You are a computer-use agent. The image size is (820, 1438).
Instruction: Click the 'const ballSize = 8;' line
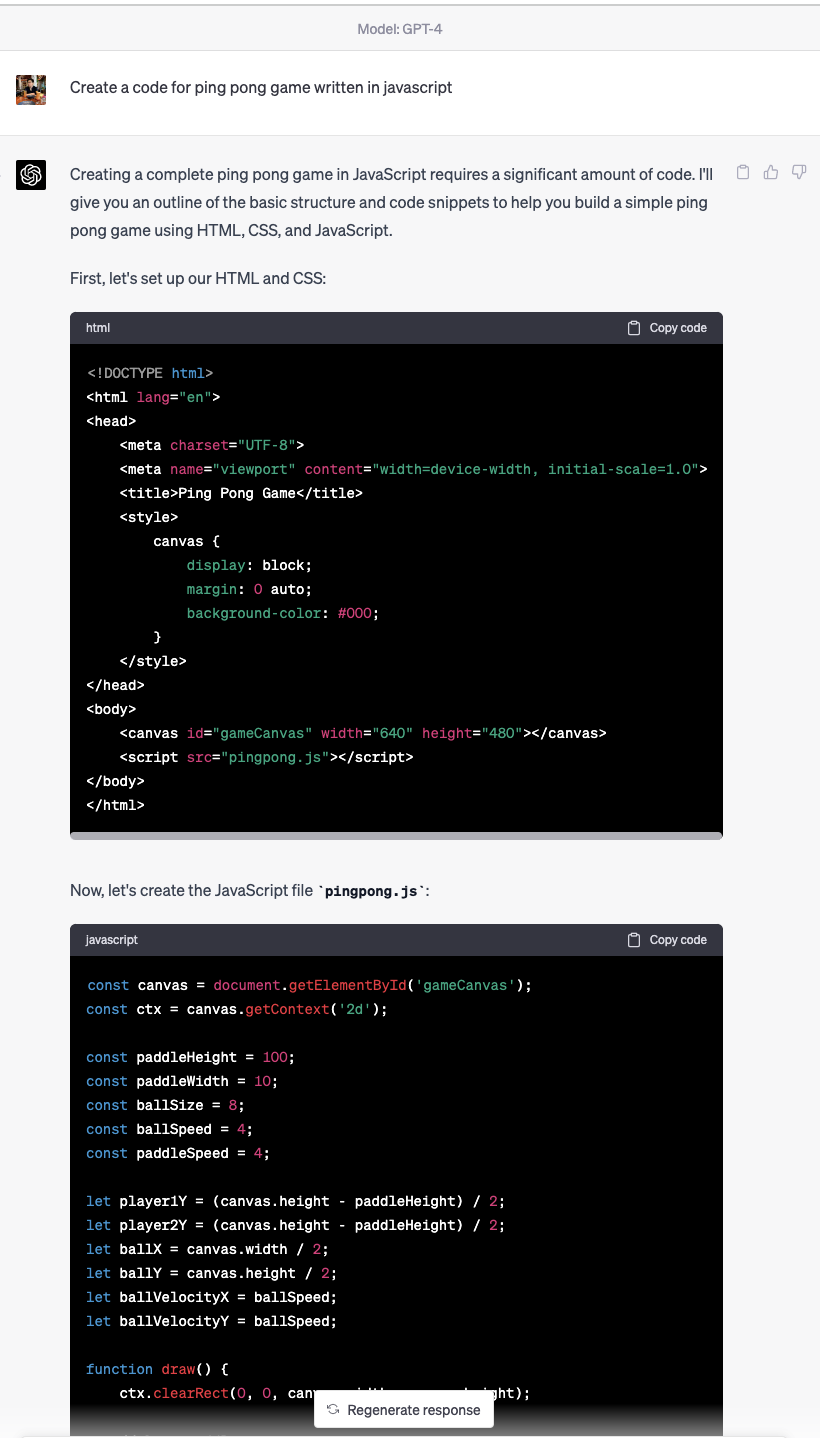click(166, 1105)
